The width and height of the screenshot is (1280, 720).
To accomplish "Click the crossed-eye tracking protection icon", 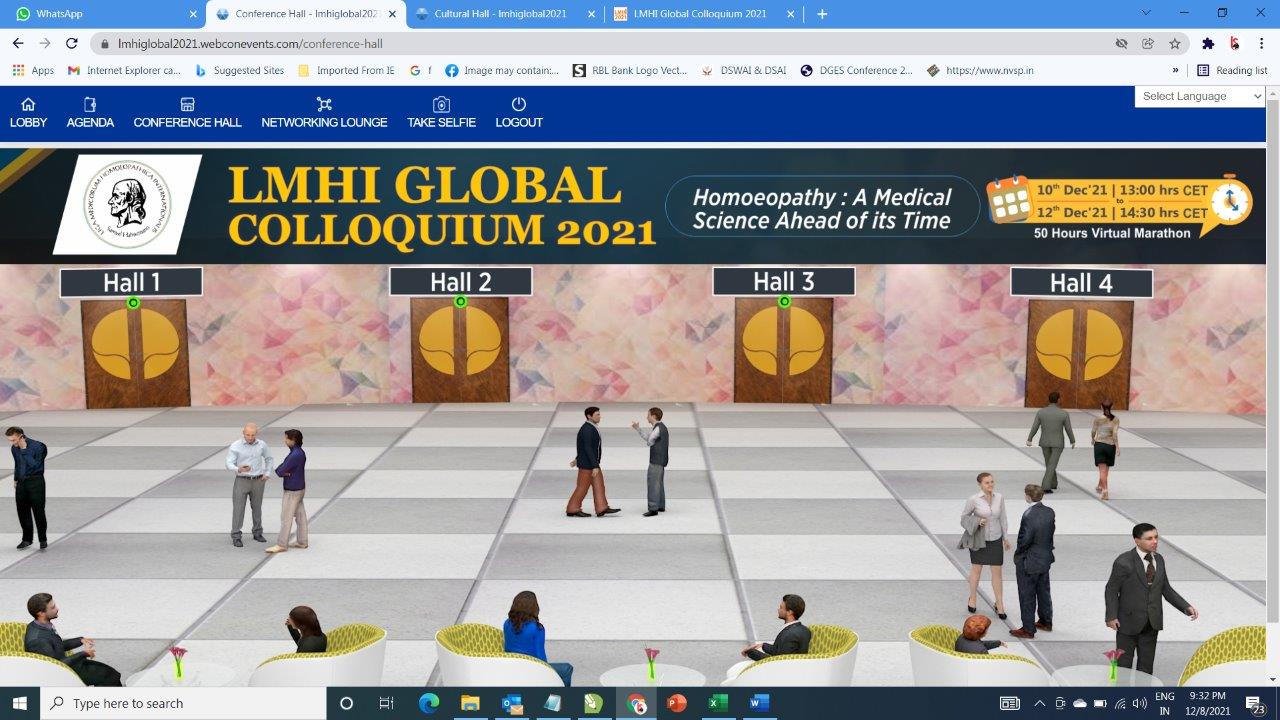I will pyautogui.click(x=1122, y=44).
